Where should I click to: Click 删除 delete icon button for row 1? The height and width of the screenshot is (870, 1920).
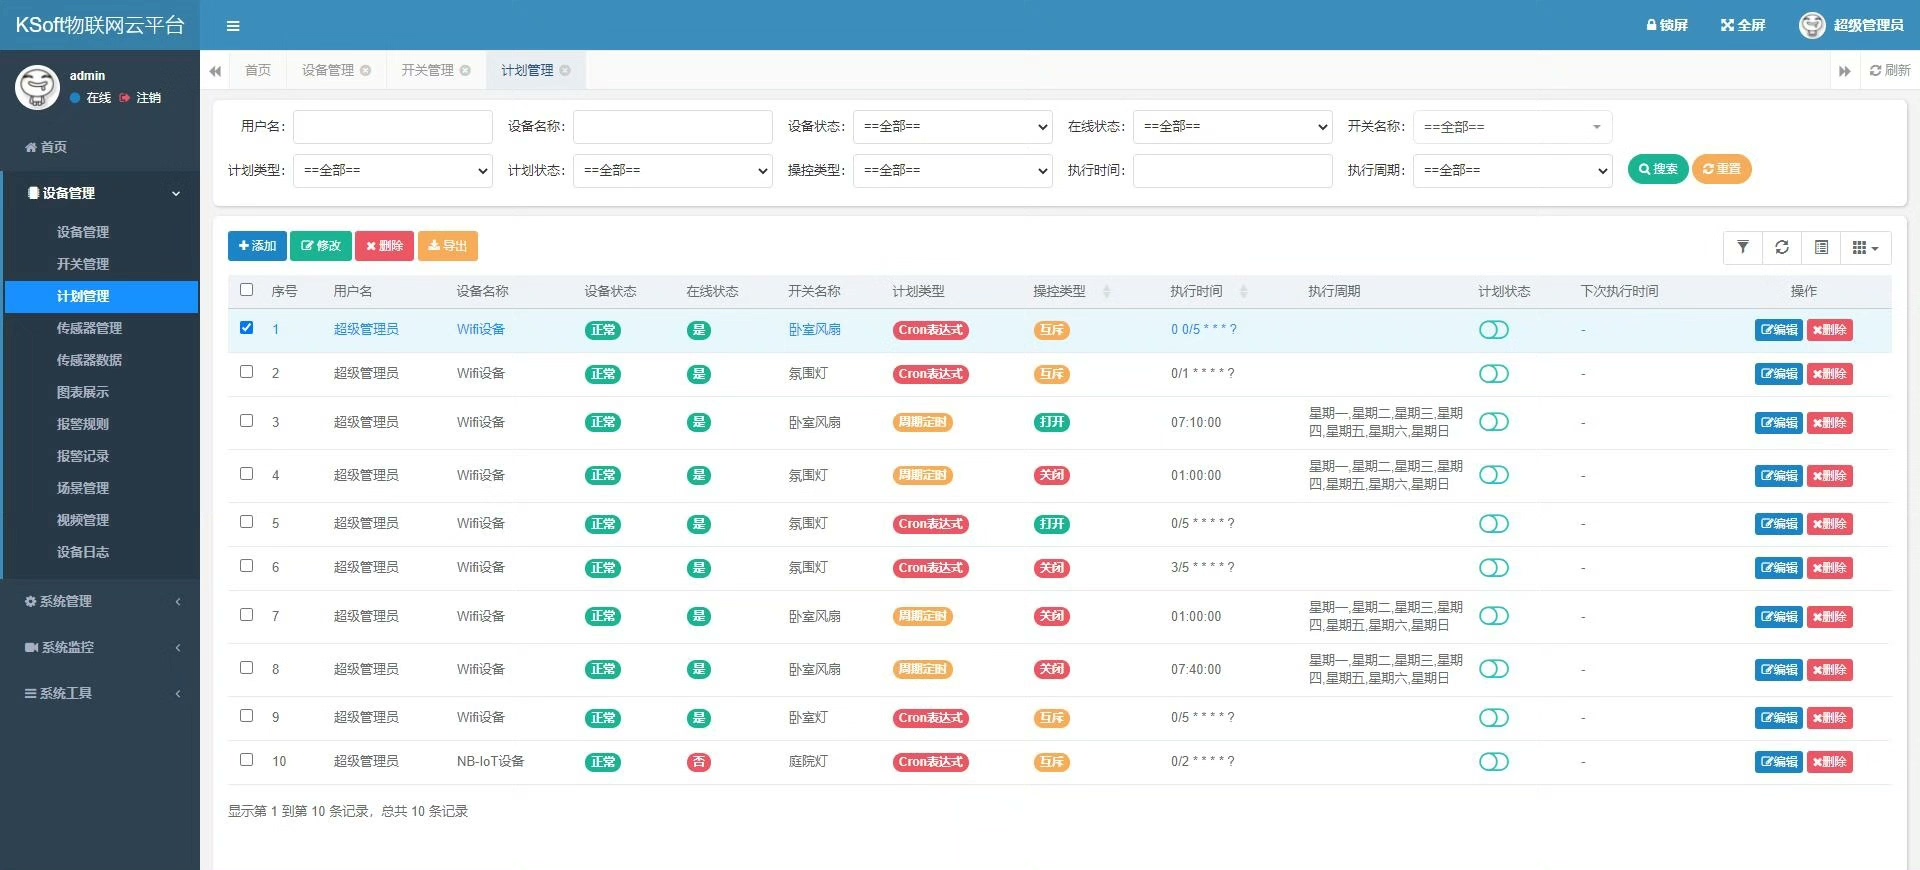(1830, 330)
